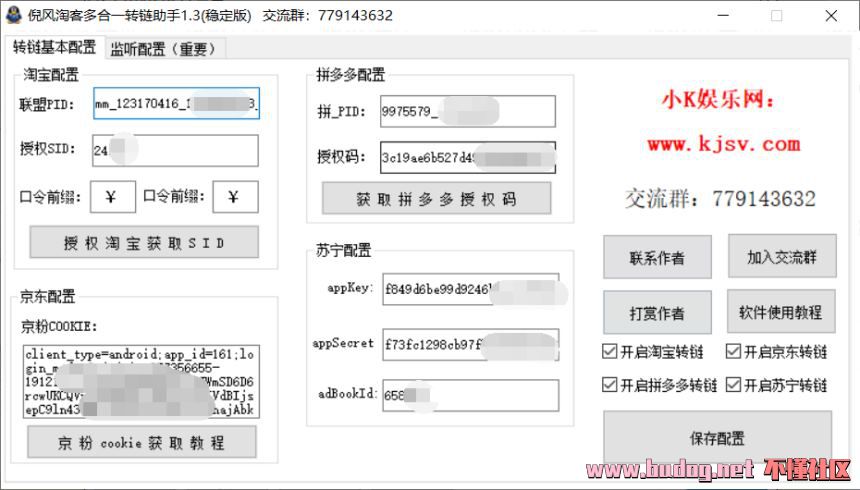The image size is (860, 490).
Task: Minimize the window
Action: tap(723, 15)
